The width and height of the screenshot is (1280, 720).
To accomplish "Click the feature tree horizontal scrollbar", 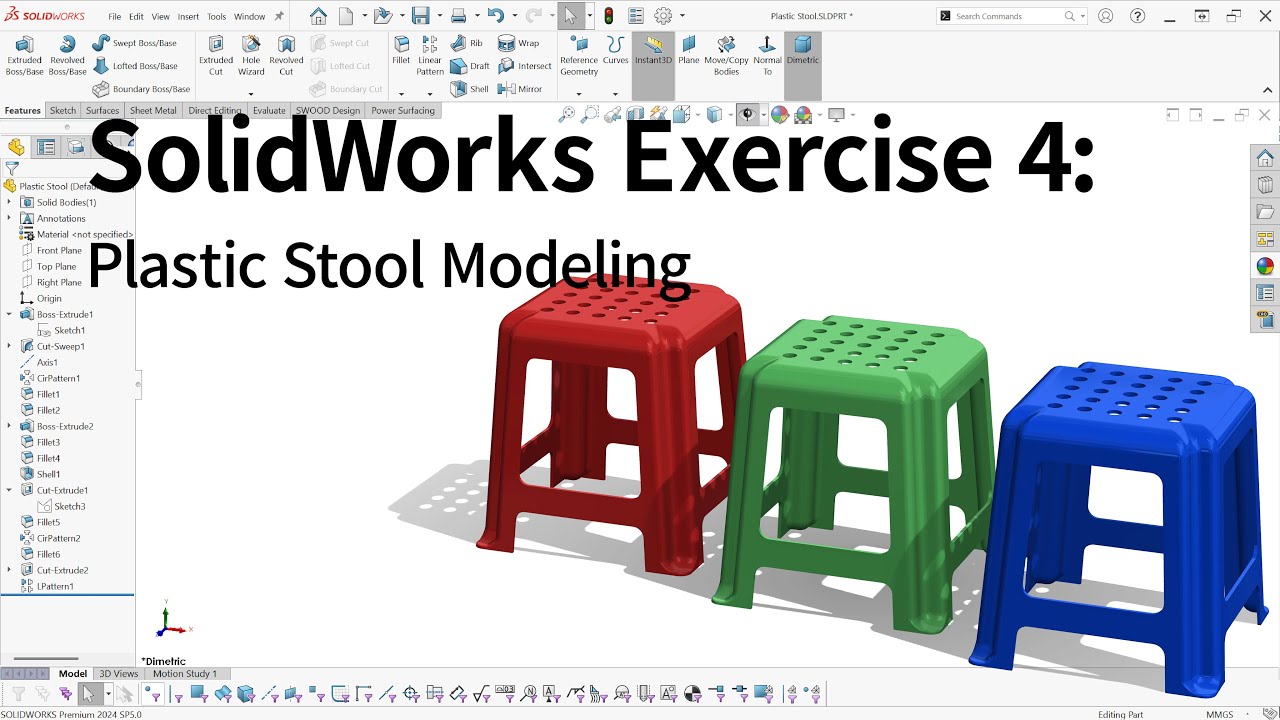I will pyautogui.click(x=45, y=659).
